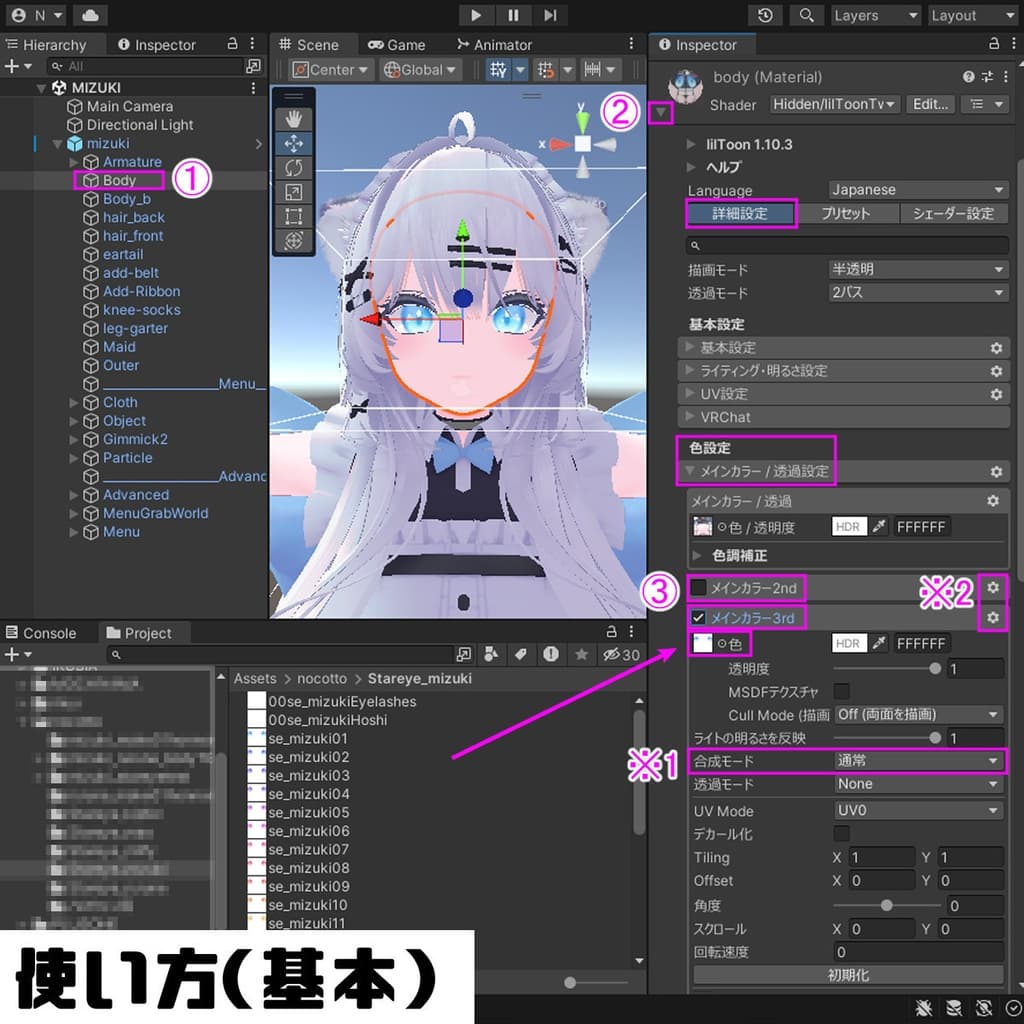Click the gear icon next to メインカラー3rd
Screen dimensions: 1024x1024
click(992, 617)
